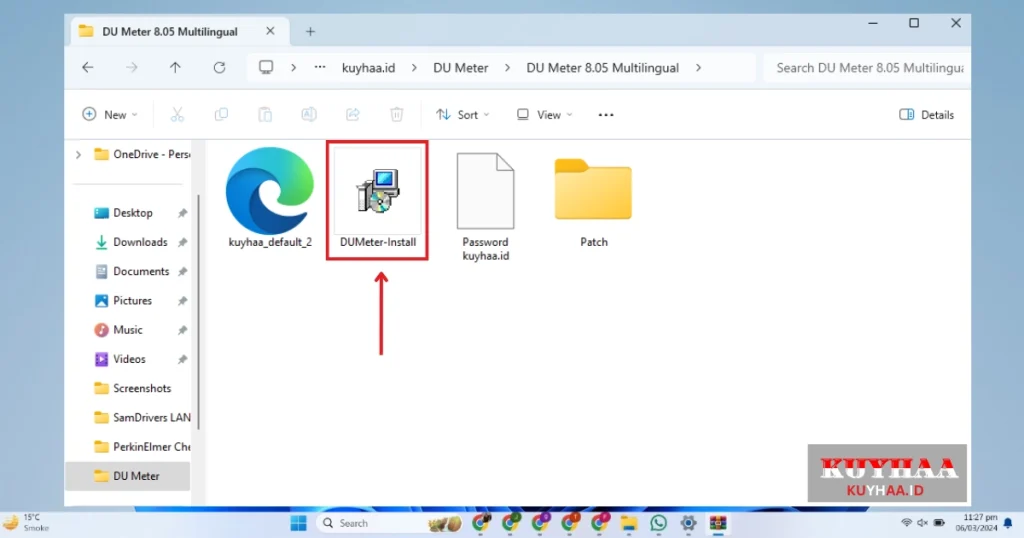Viewport: 1024px width, 538px height.
Task: Open WinRAR from the taskbar
Action: pyautogui.click(x=718, y=523)
